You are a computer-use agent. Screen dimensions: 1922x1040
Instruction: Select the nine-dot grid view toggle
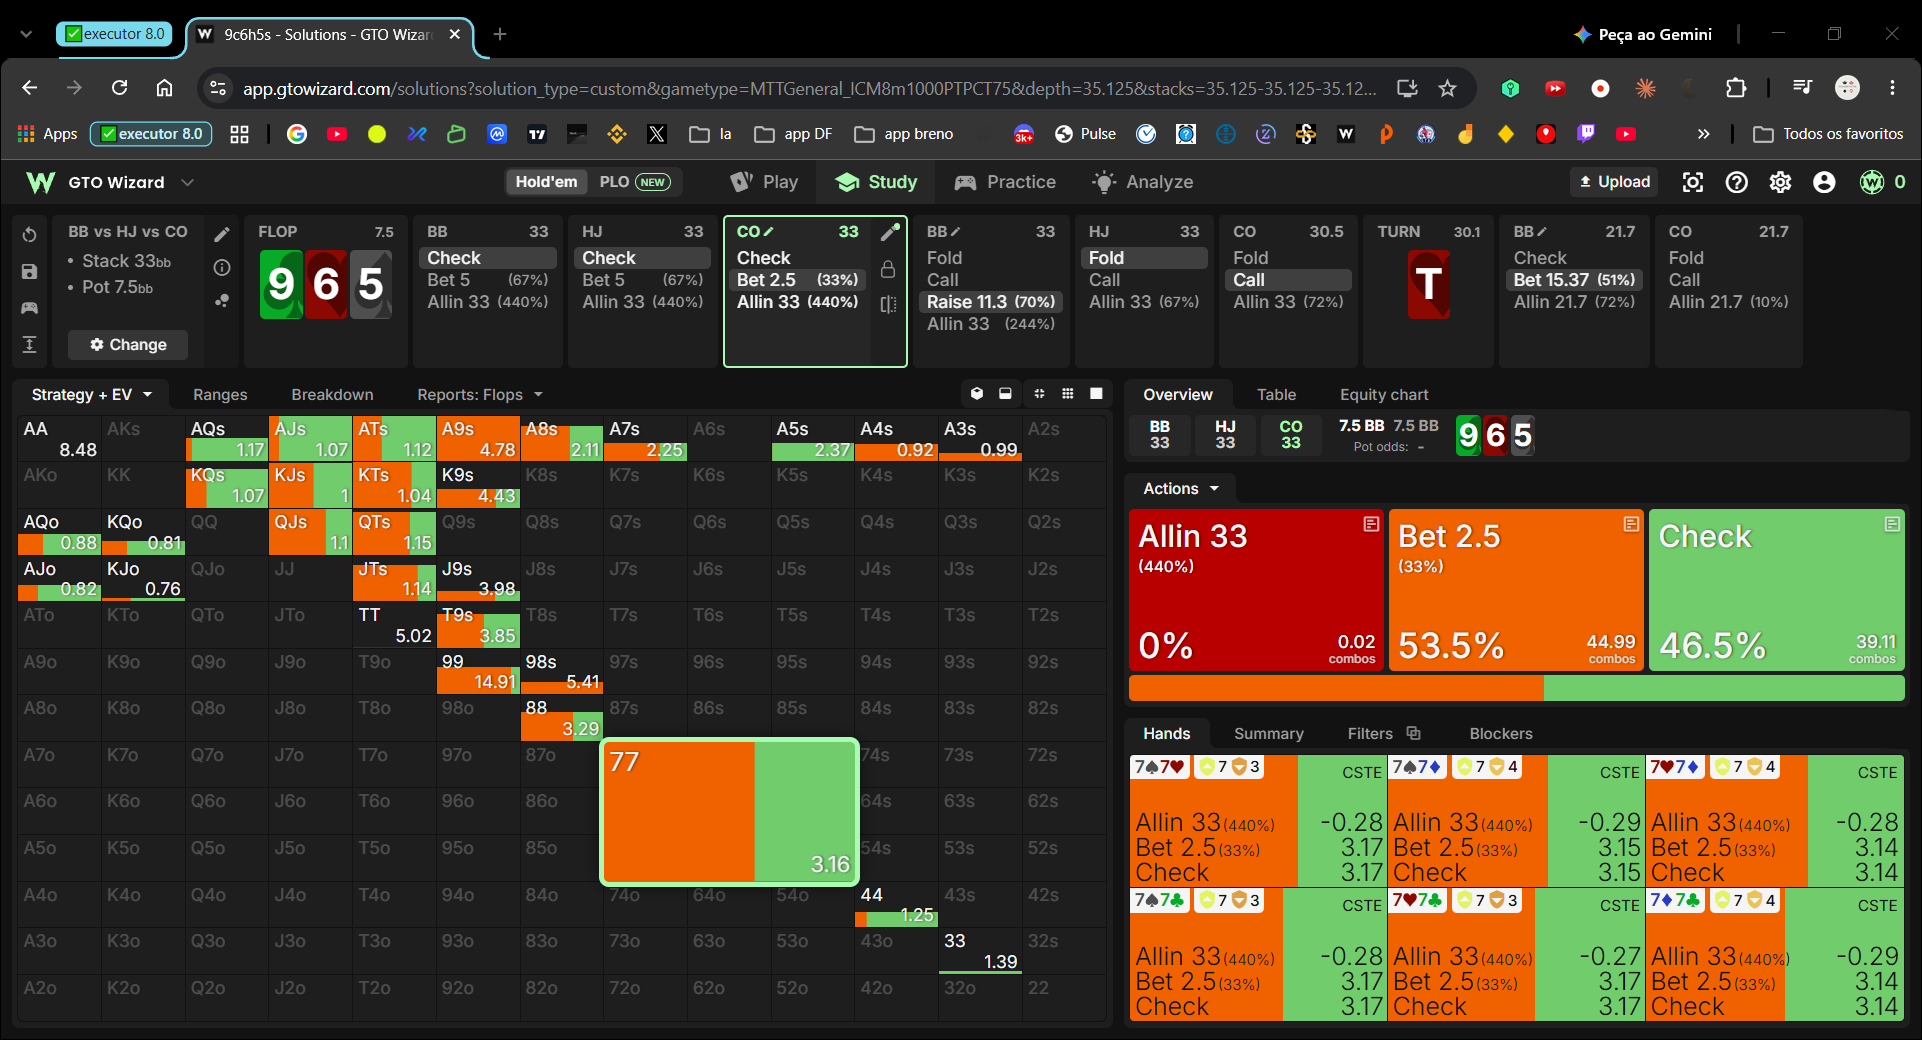[x=1068, y=394]
